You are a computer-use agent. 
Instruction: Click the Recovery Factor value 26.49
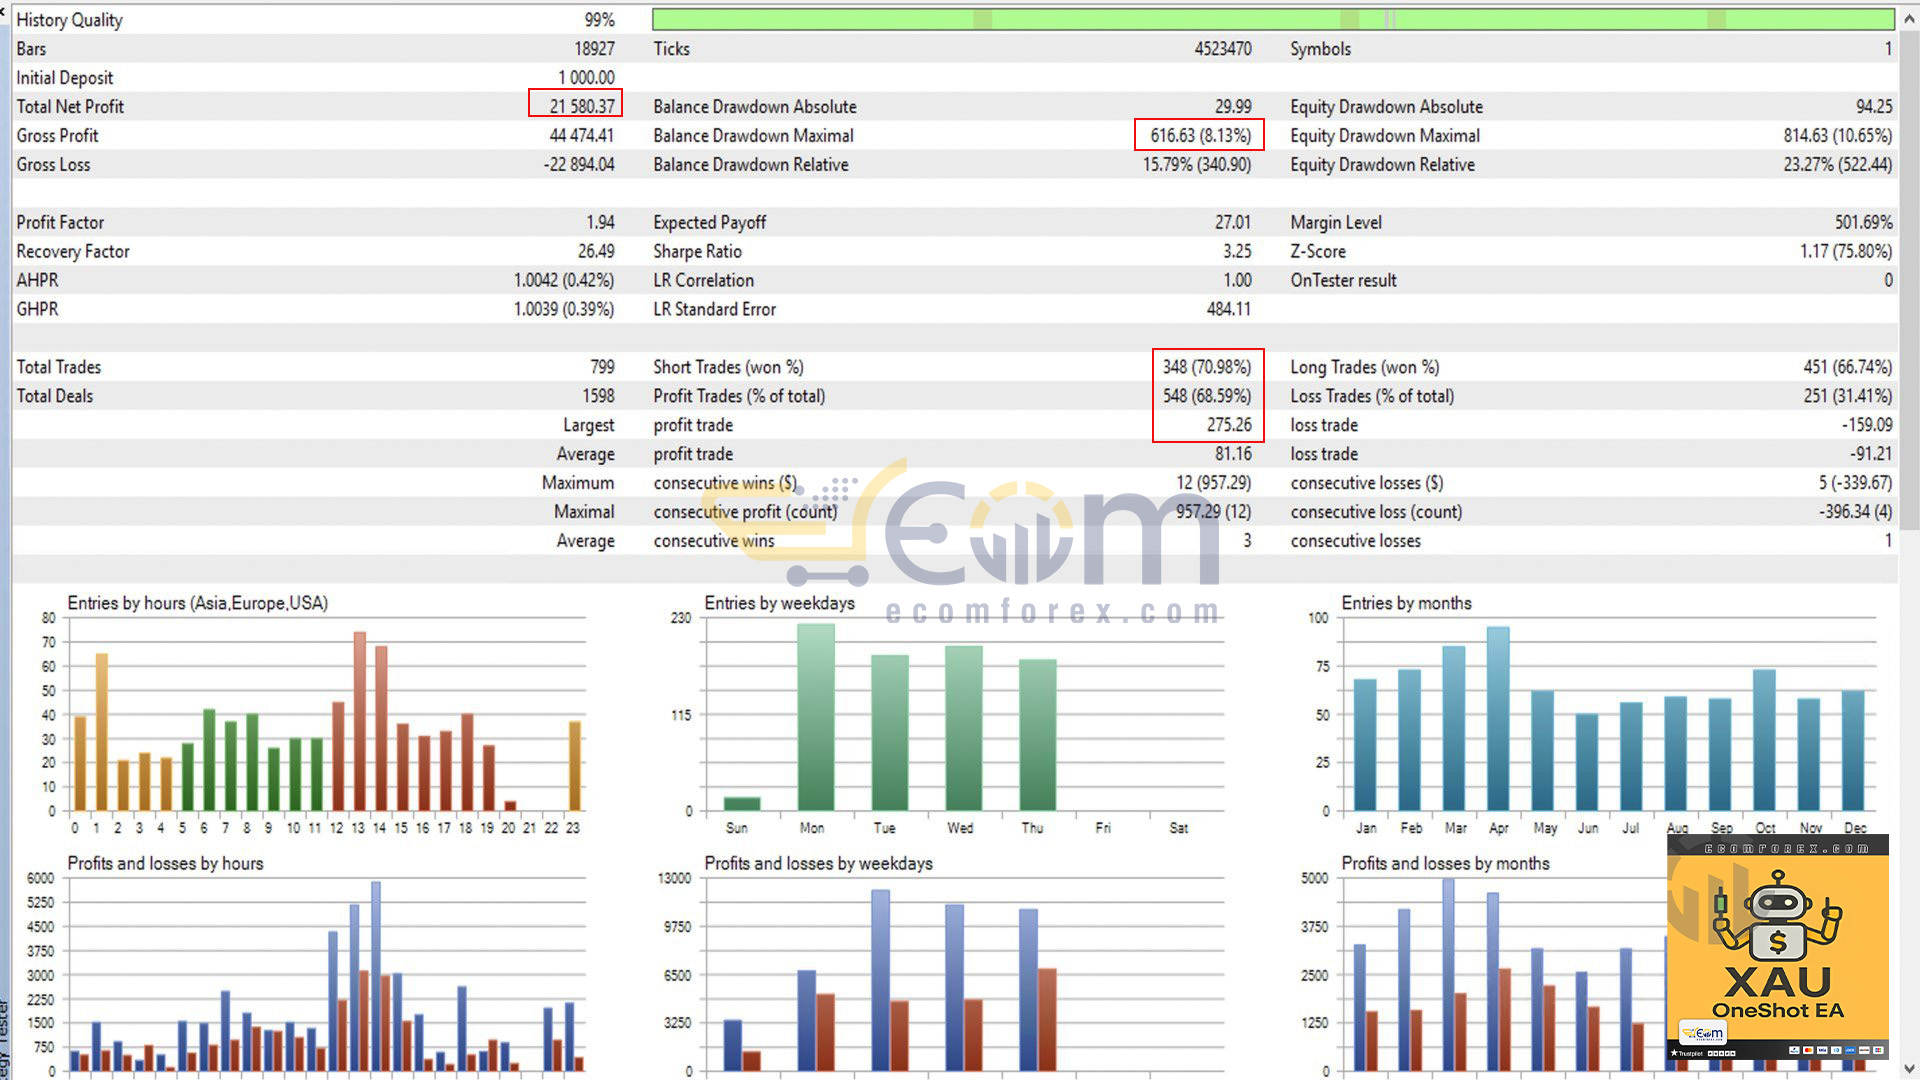click(596, 251)
